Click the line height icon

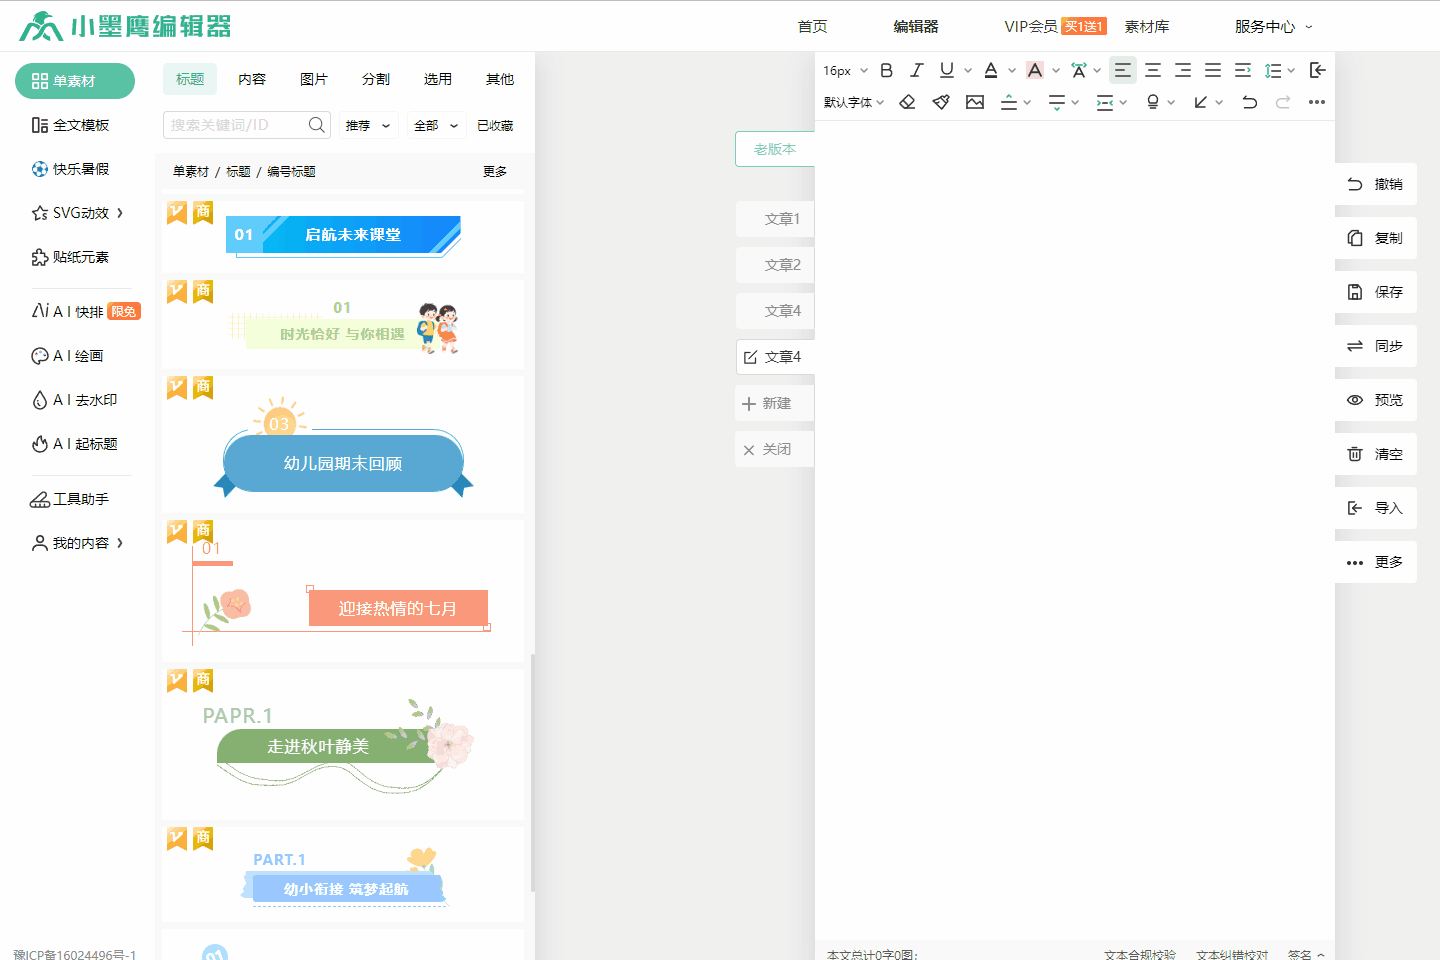[x=1273, y=70]
